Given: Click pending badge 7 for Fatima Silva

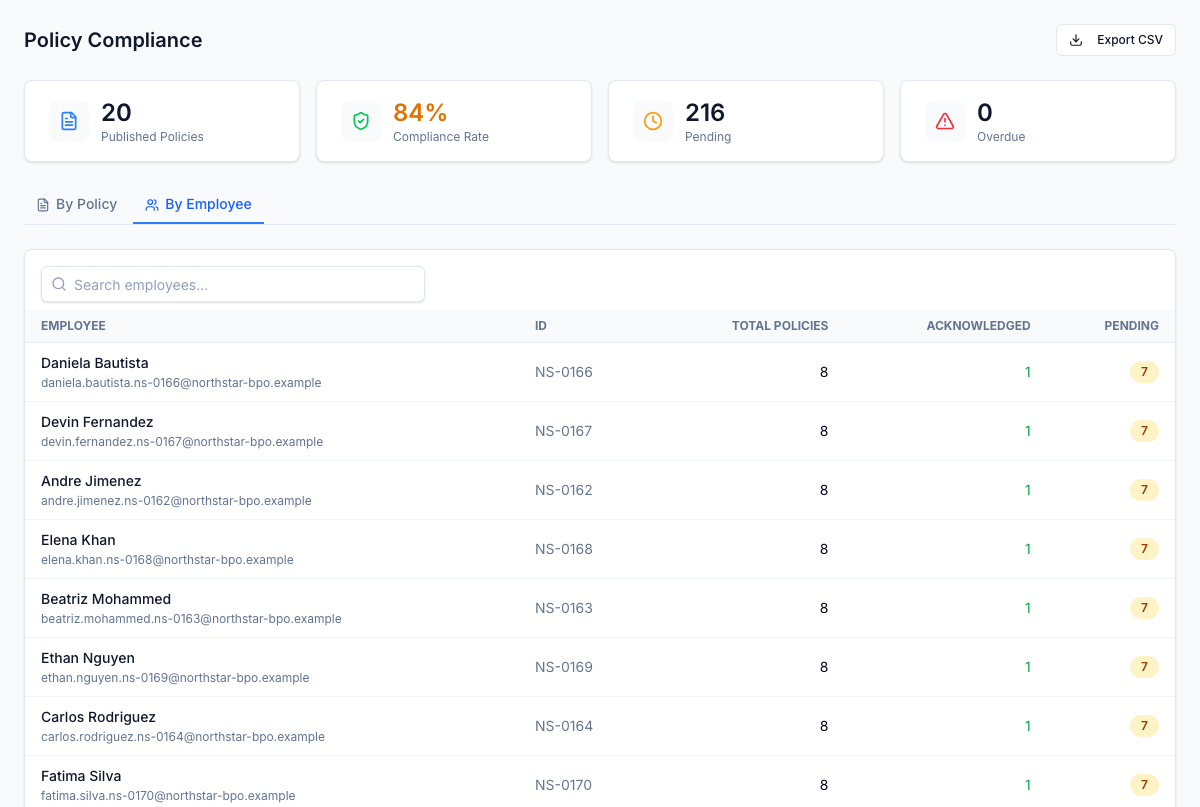Looking at the screenshot, I should (1144, 785).
